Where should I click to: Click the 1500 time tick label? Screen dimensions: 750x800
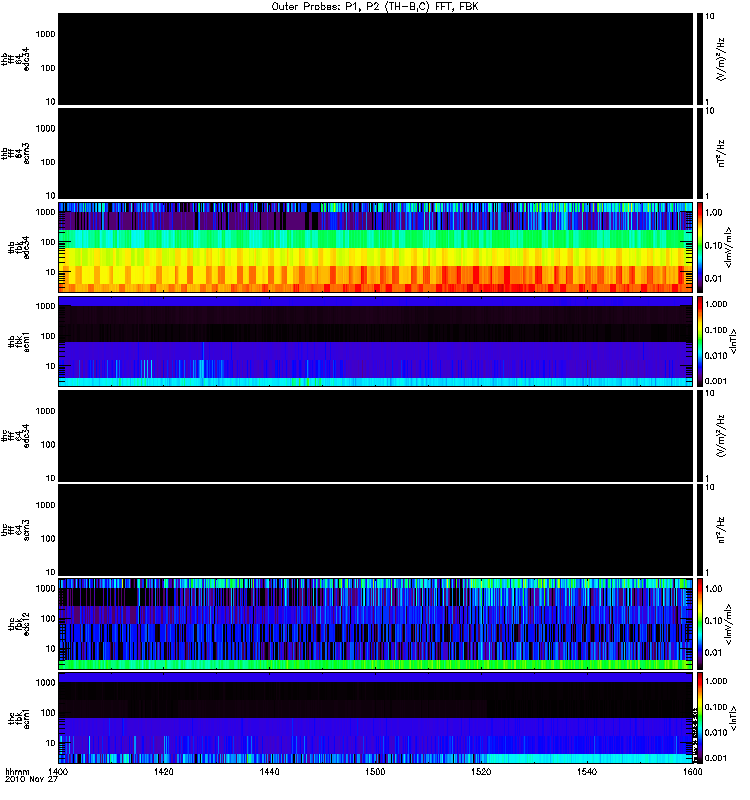point(375,771)
